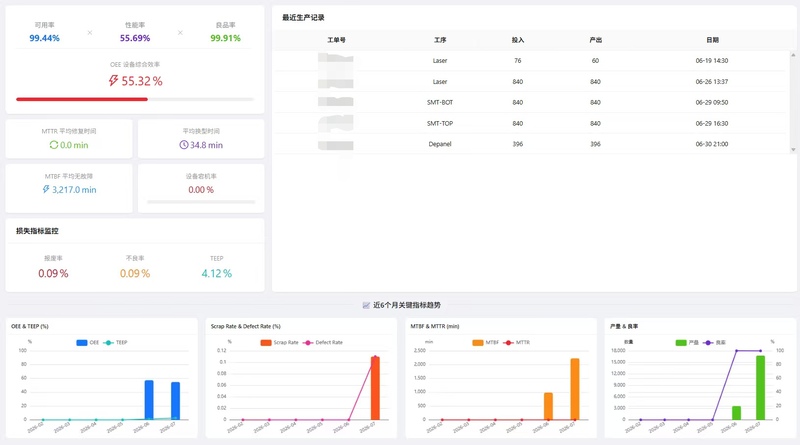Click the red OEE progress bar
This screenshot has width=800, height=445.
82,99
